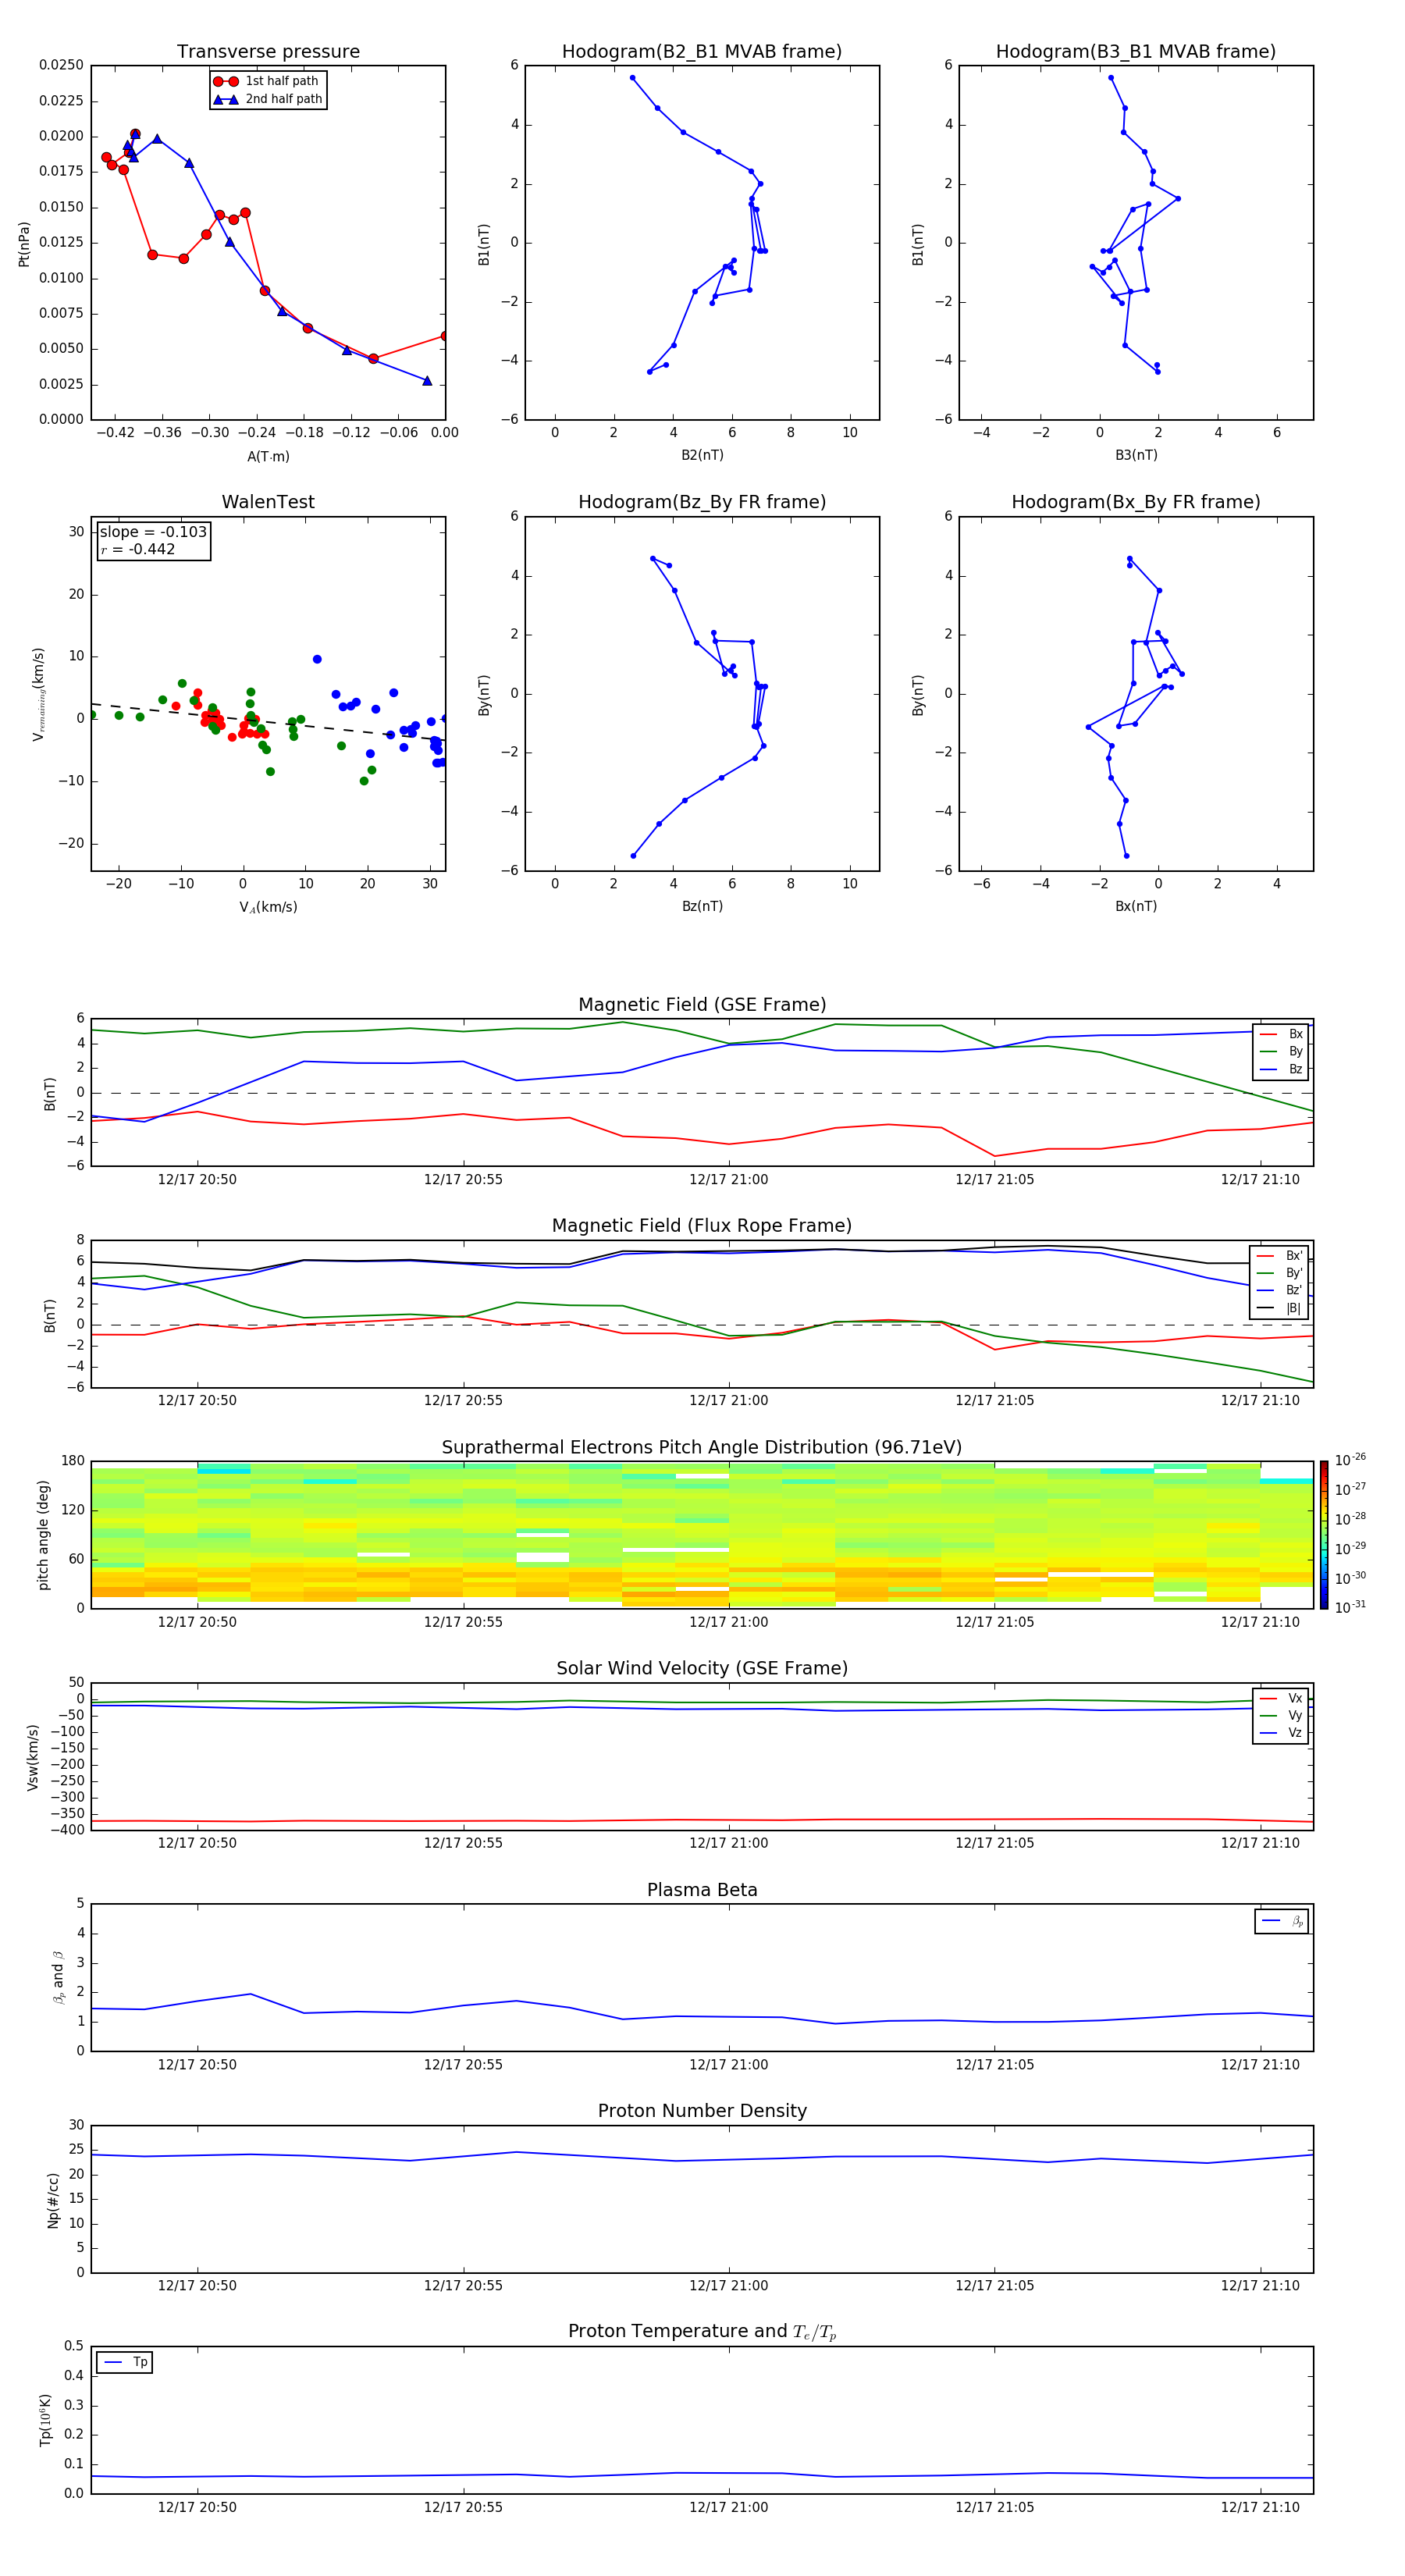Click the "V_A(km/s)" axis label in WalenTest

click(268, 907)
